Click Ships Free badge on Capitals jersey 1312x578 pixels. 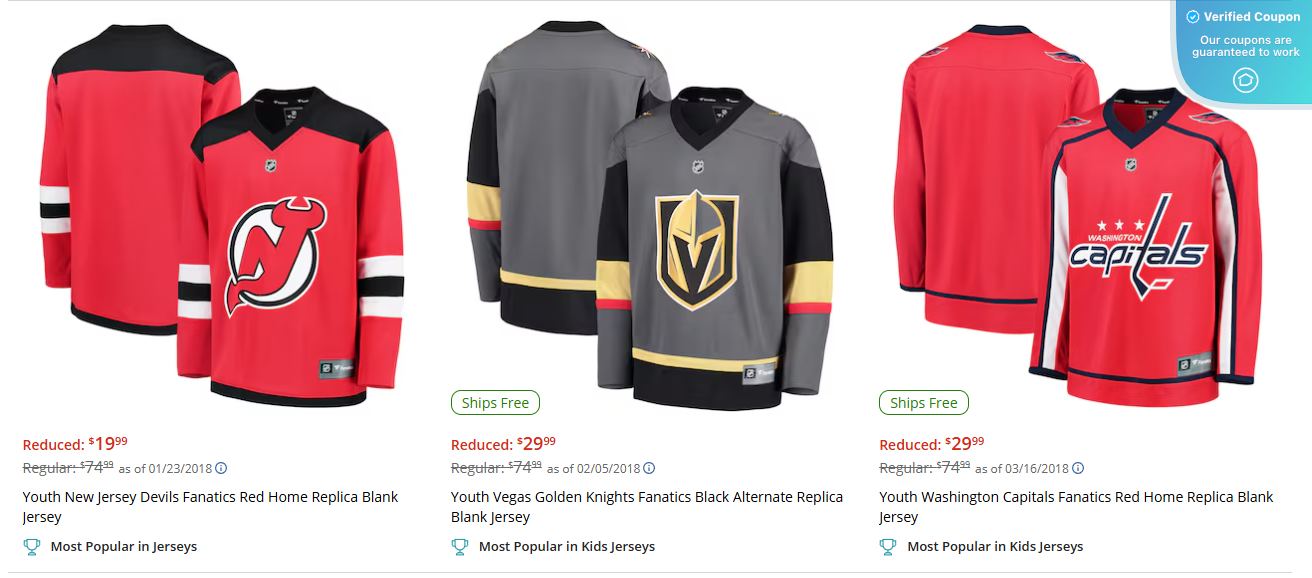click(x=923, y=402)
